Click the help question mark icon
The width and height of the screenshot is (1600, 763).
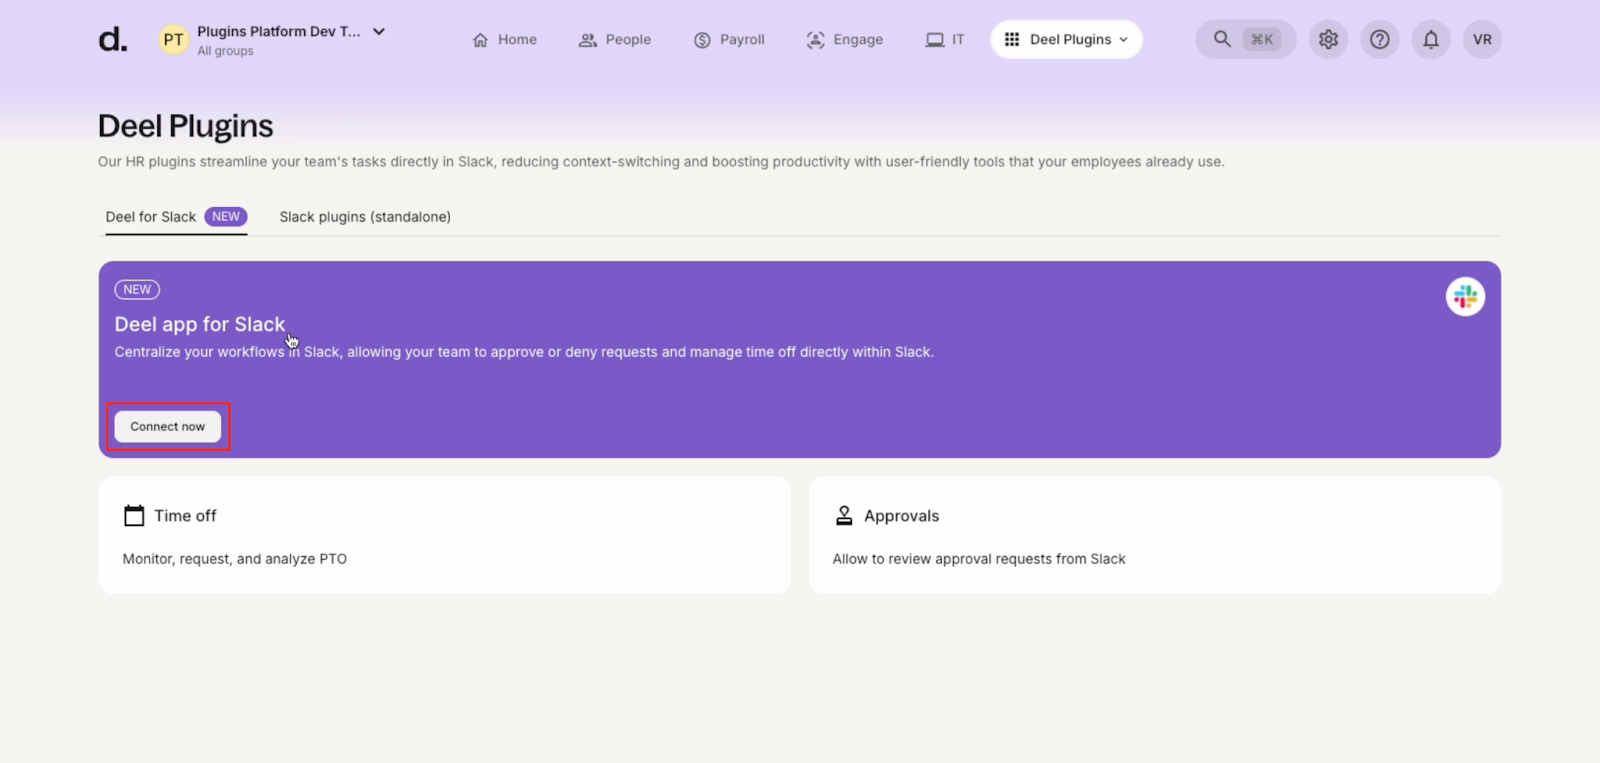pos(1379,39)
